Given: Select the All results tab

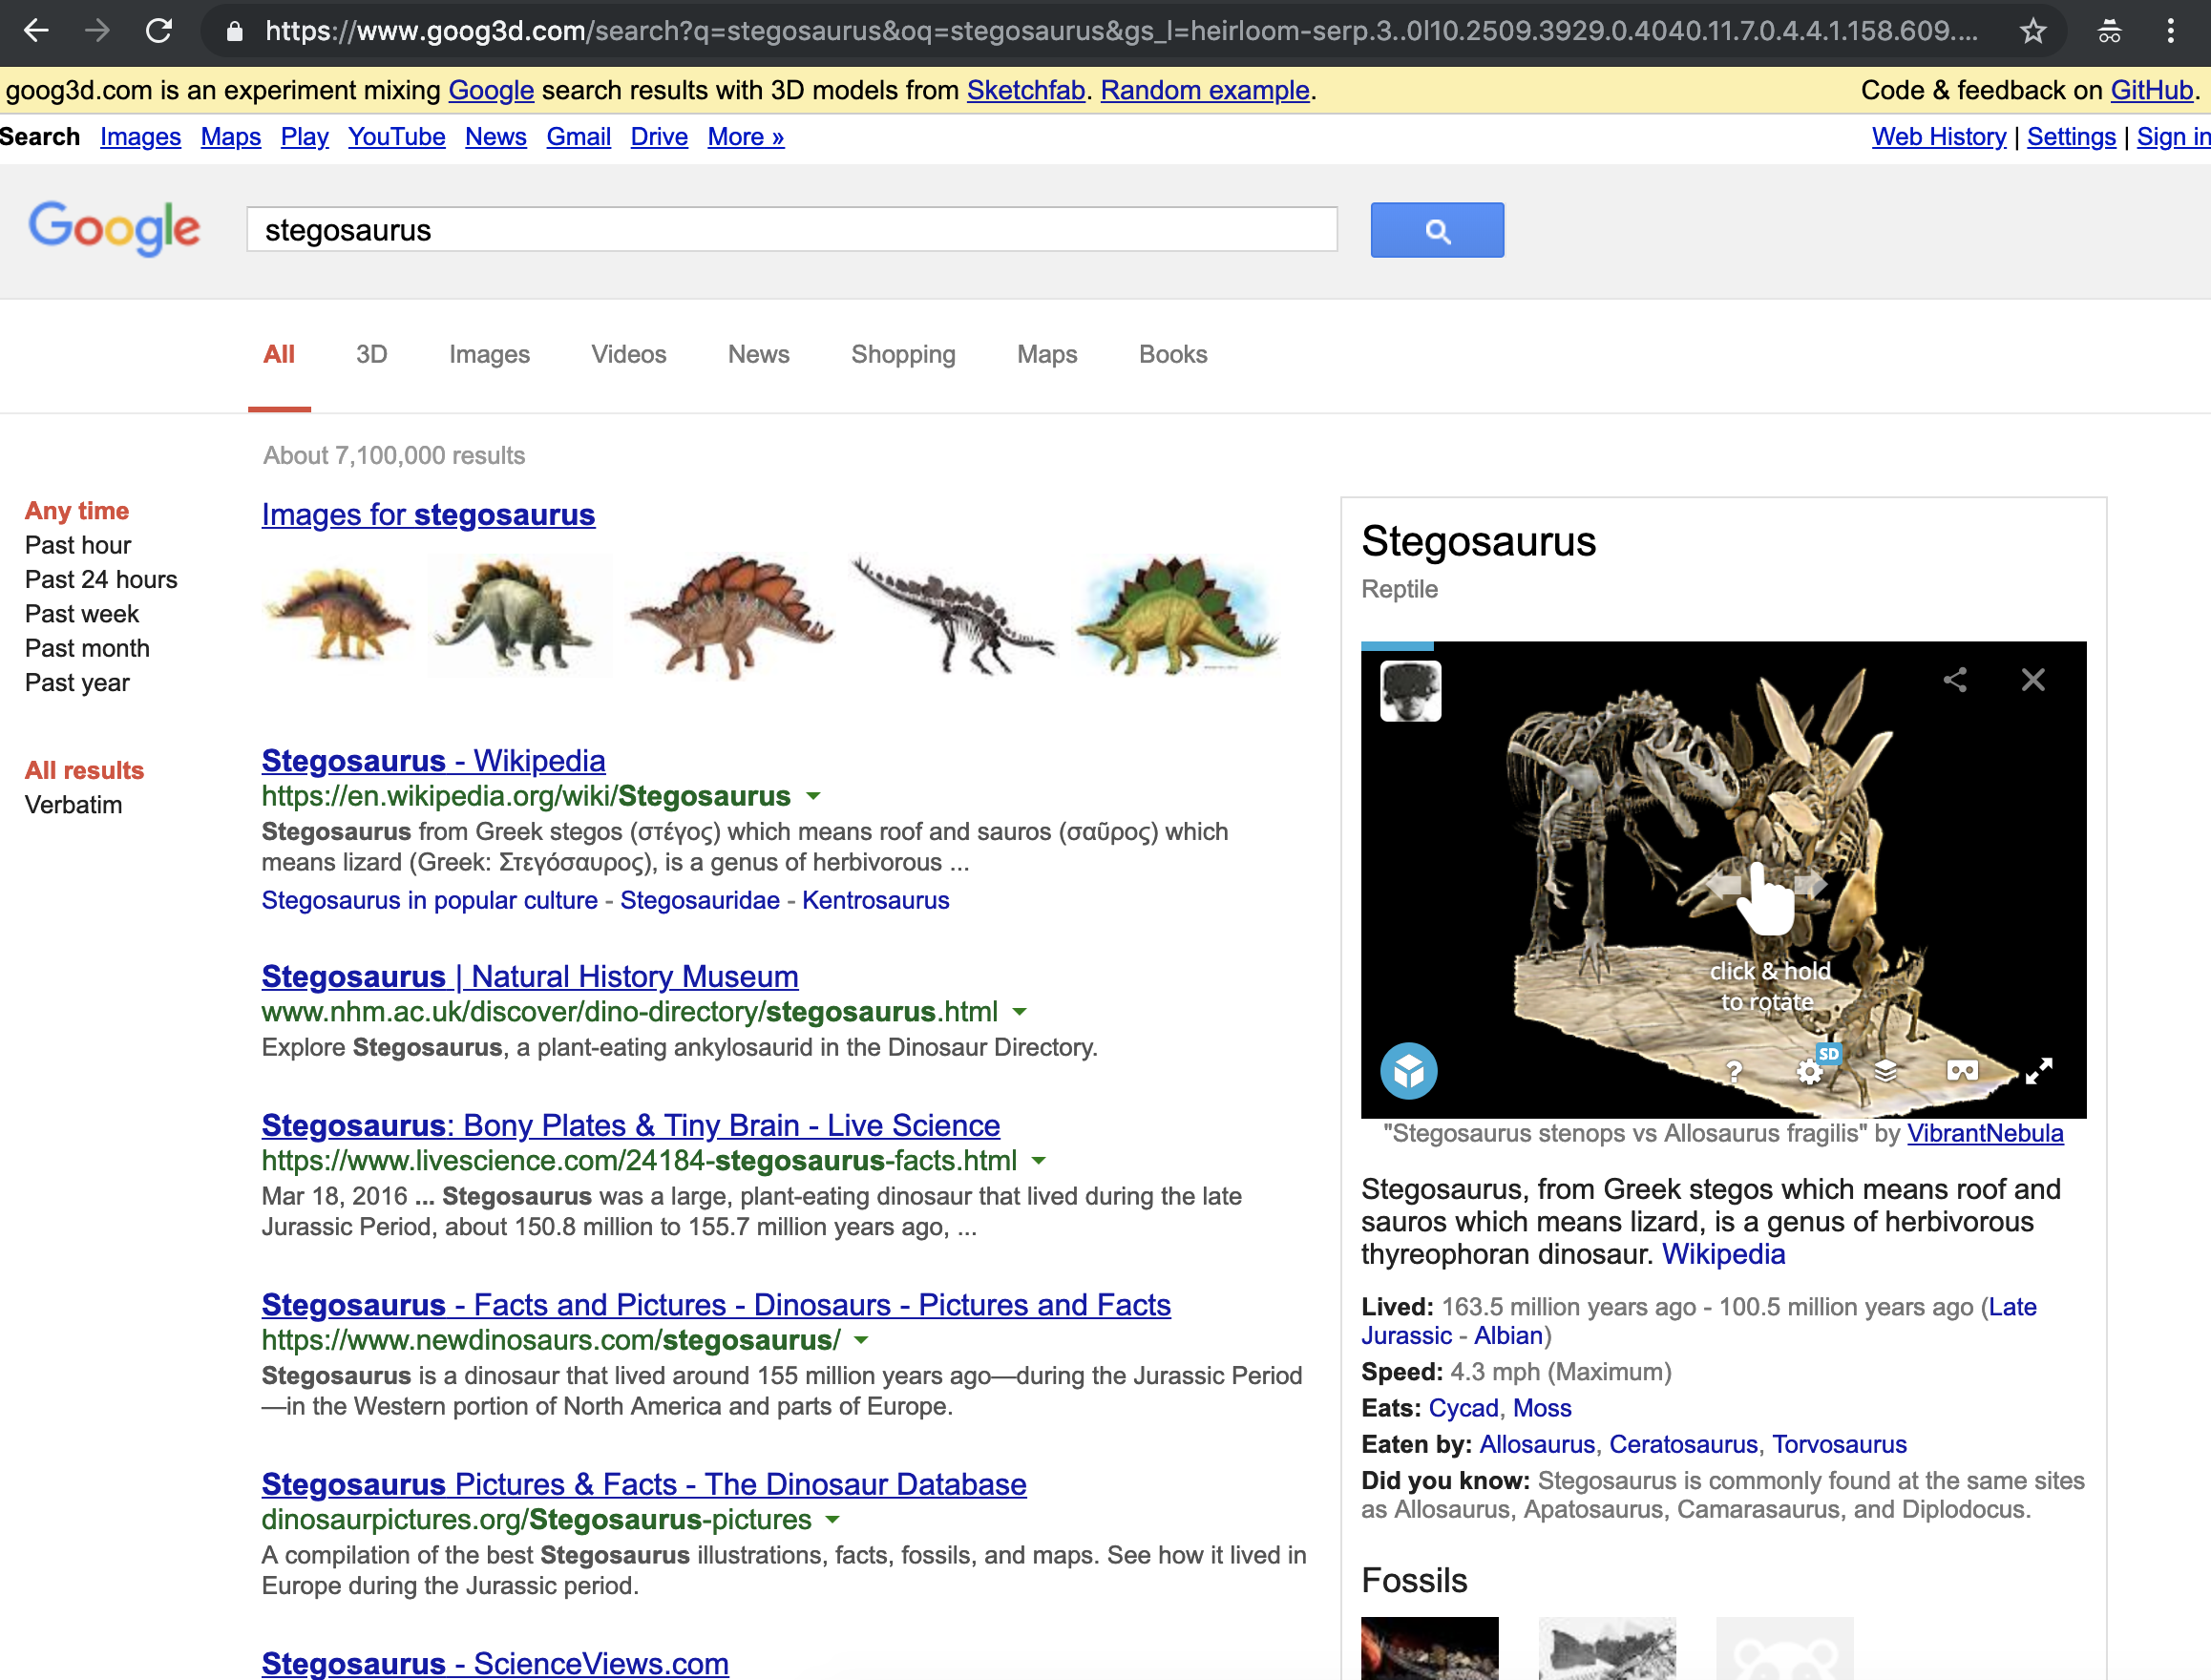Looking at the screenshot, I should [279, 355].
